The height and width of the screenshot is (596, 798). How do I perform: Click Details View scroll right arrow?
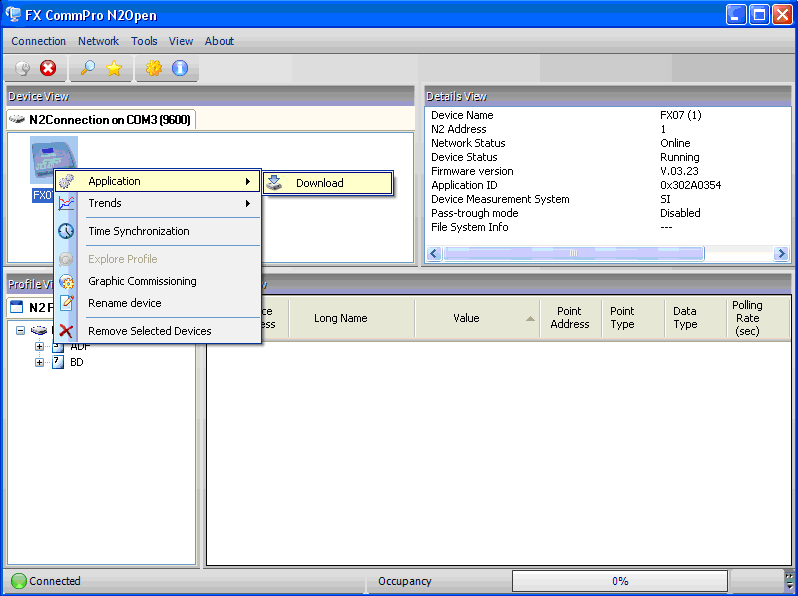(x=781, y=253)
